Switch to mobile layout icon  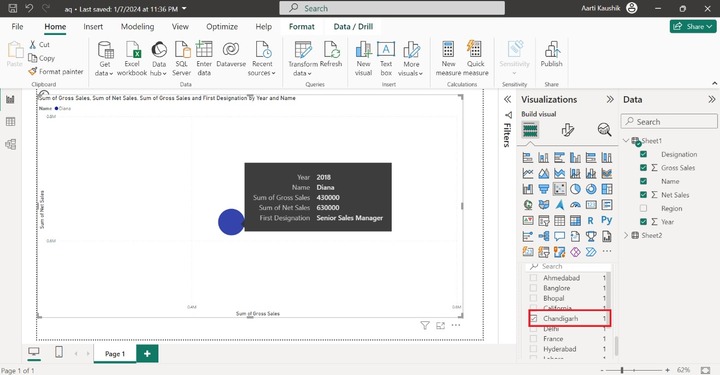pos(59,352)
